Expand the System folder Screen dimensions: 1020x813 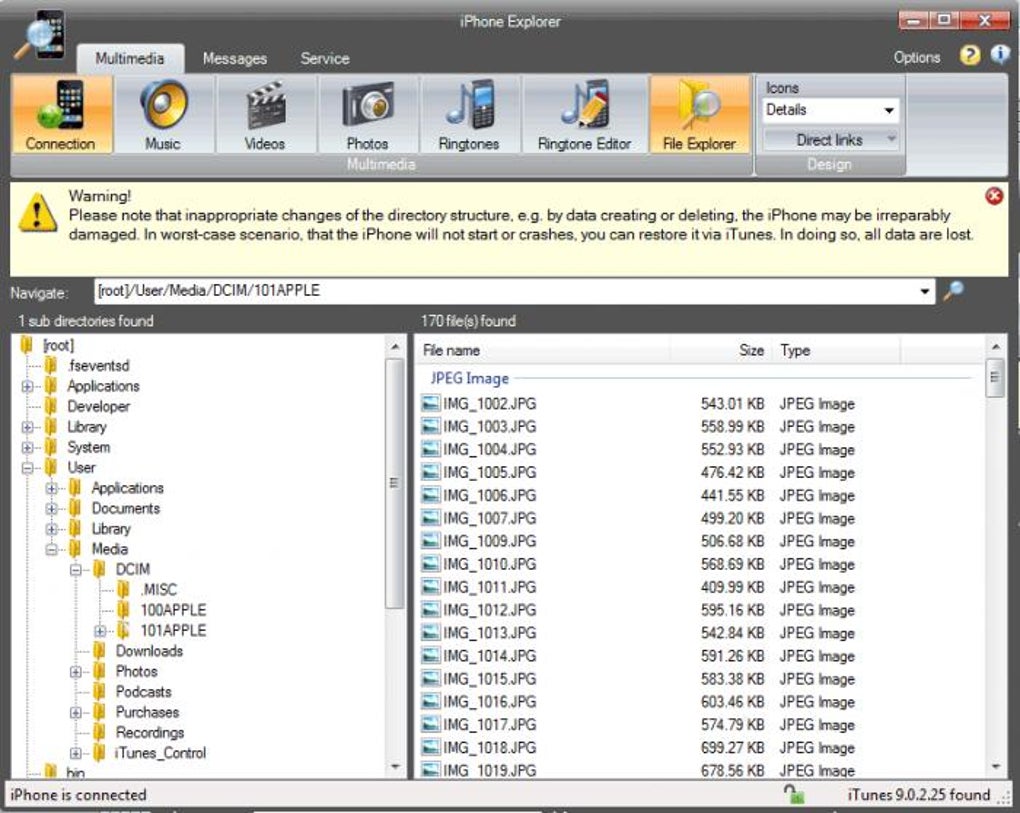27,447
